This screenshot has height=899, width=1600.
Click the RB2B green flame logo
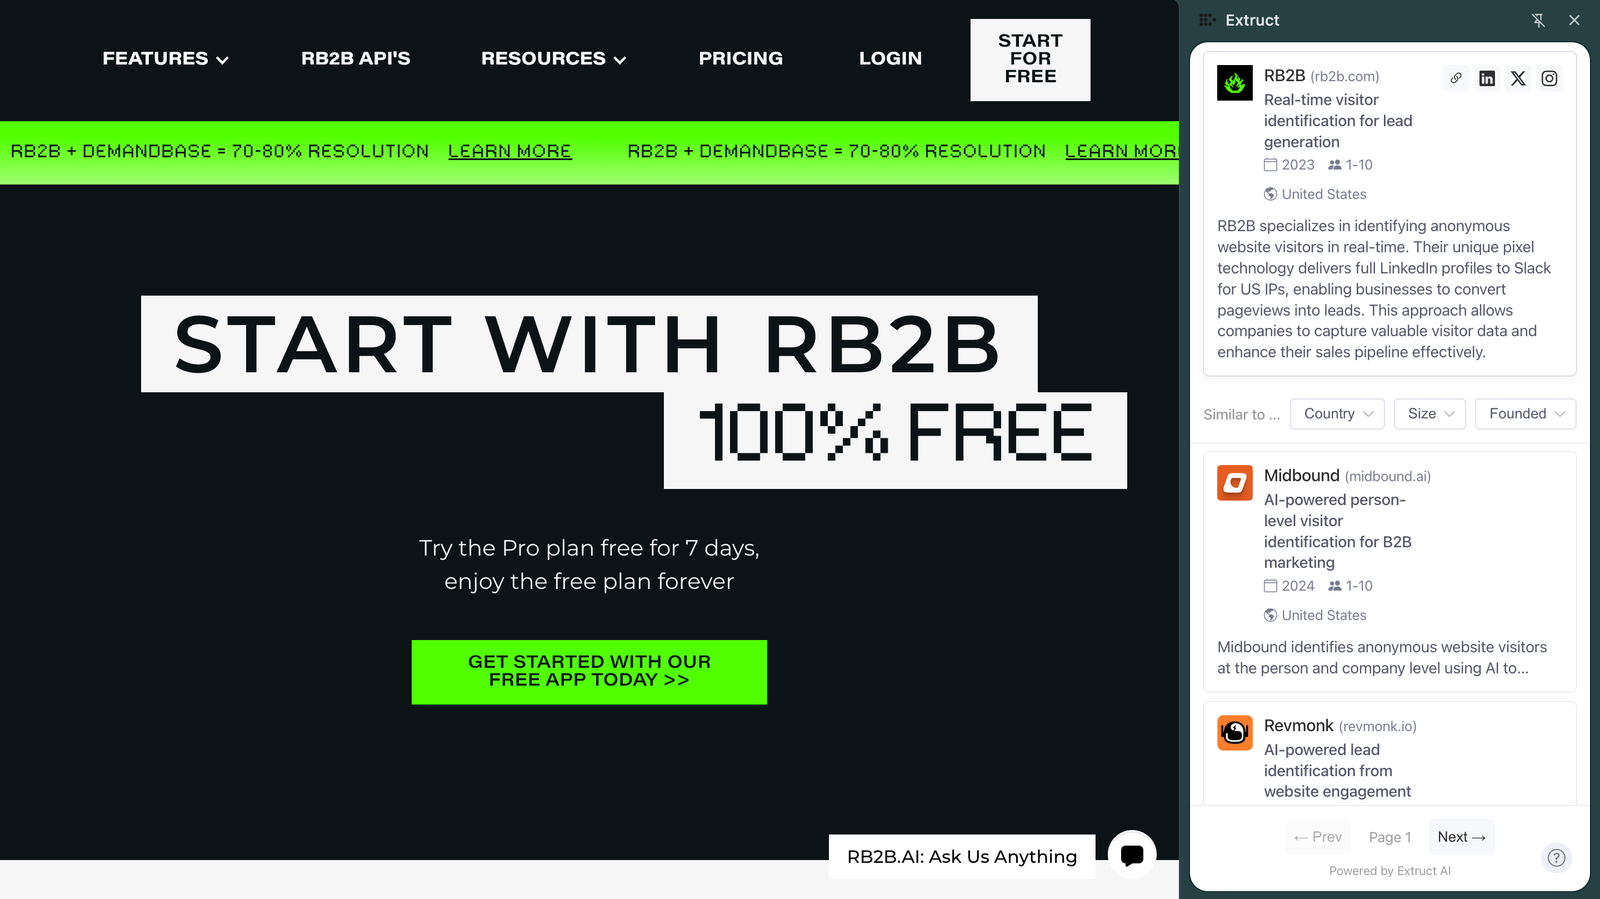tap(1235, 83)
